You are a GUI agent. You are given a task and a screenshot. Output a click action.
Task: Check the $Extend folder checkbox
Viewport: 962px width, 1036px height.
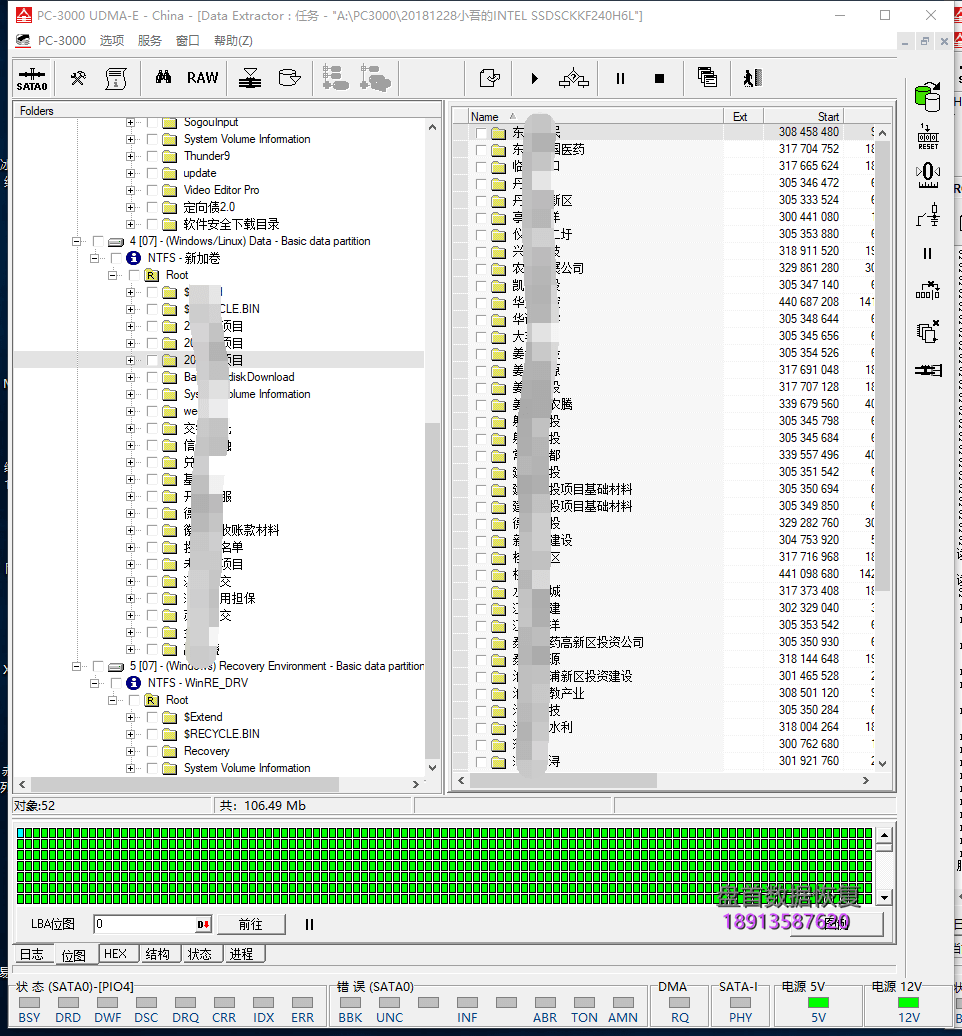click(x=152, y=717)
